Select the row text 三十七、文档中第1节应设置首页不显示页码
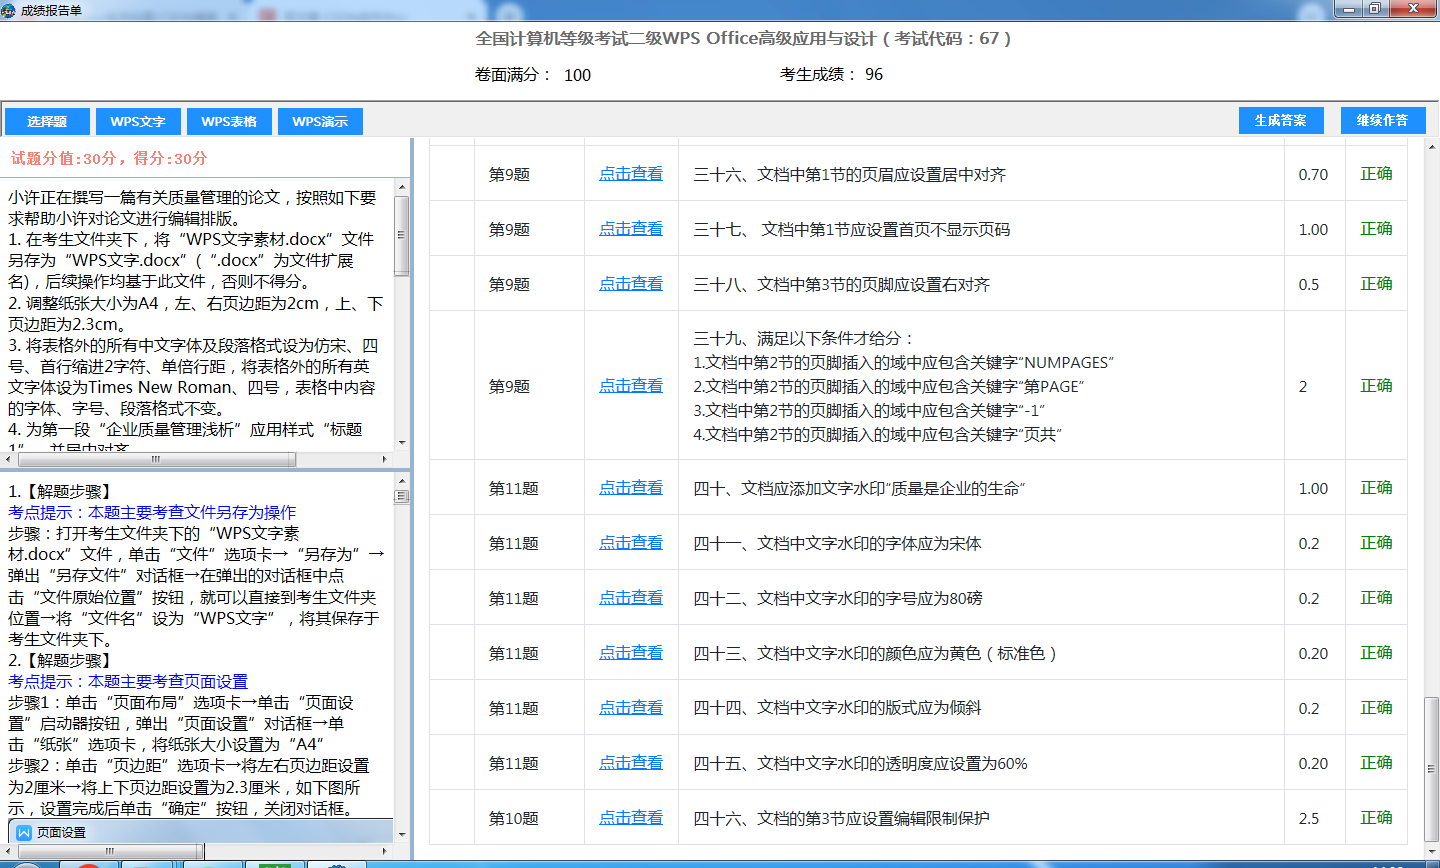1440x868 pixels. click(852, 229)
